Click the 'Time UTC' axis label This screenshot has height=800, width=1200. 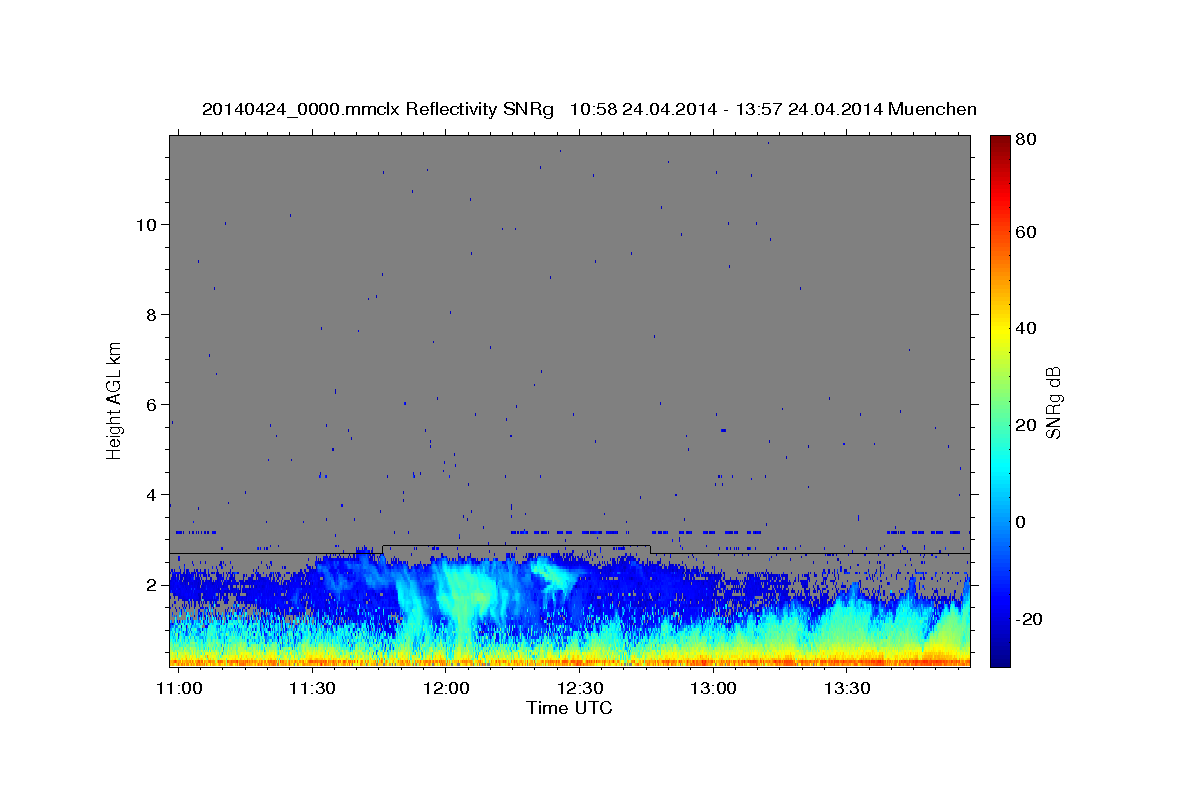point(569,708)
